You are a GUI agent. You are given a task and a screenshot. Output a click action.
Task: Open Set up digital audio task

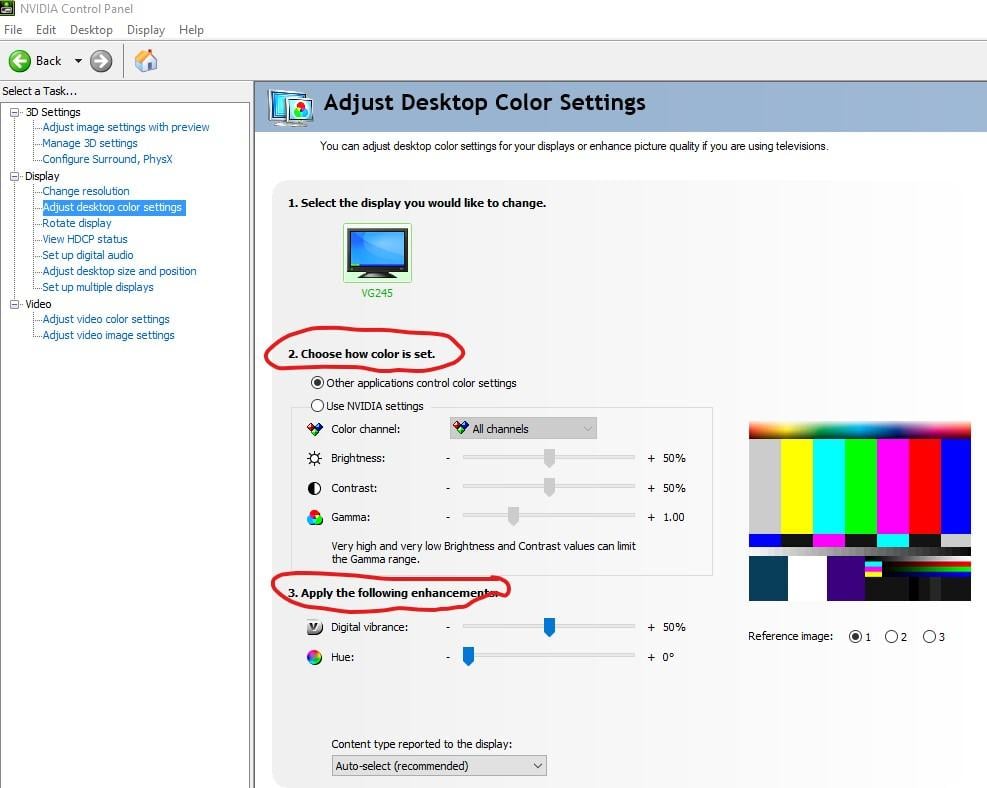tap(87, 255)
